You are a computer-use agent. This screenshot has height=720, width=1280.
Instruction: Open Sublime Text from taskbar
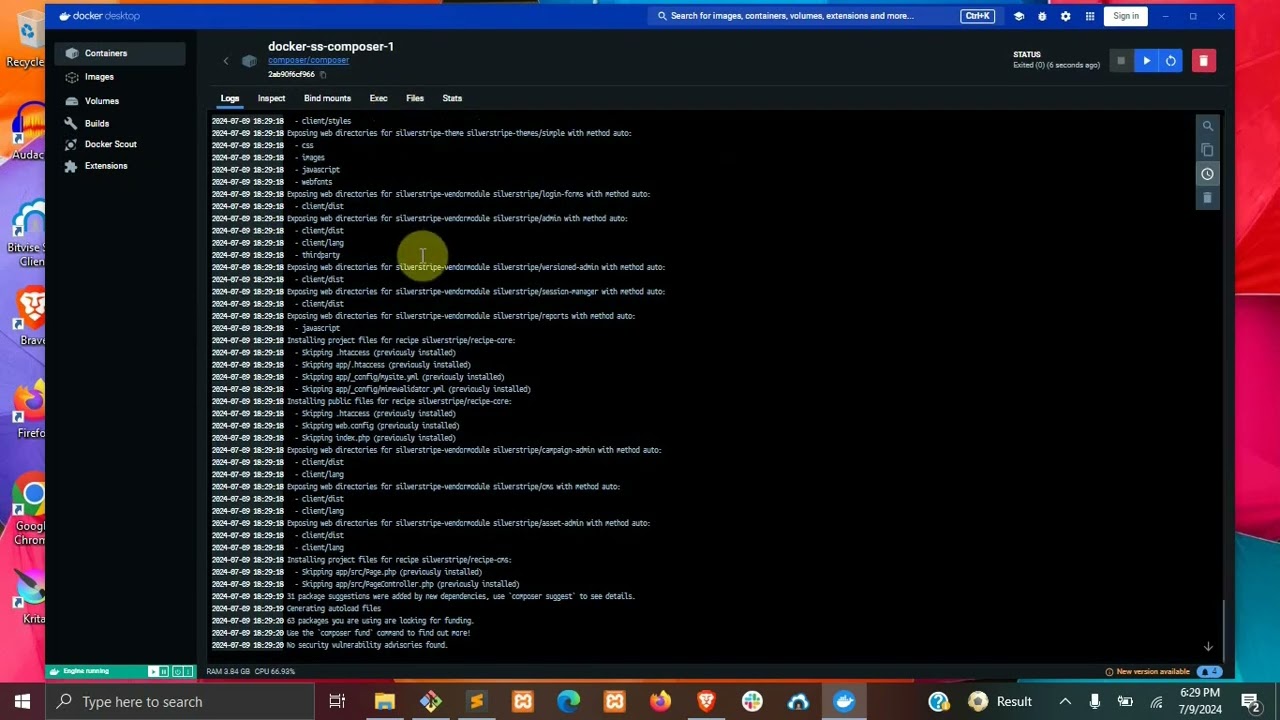pyautogui.click(x=476, y=702)
